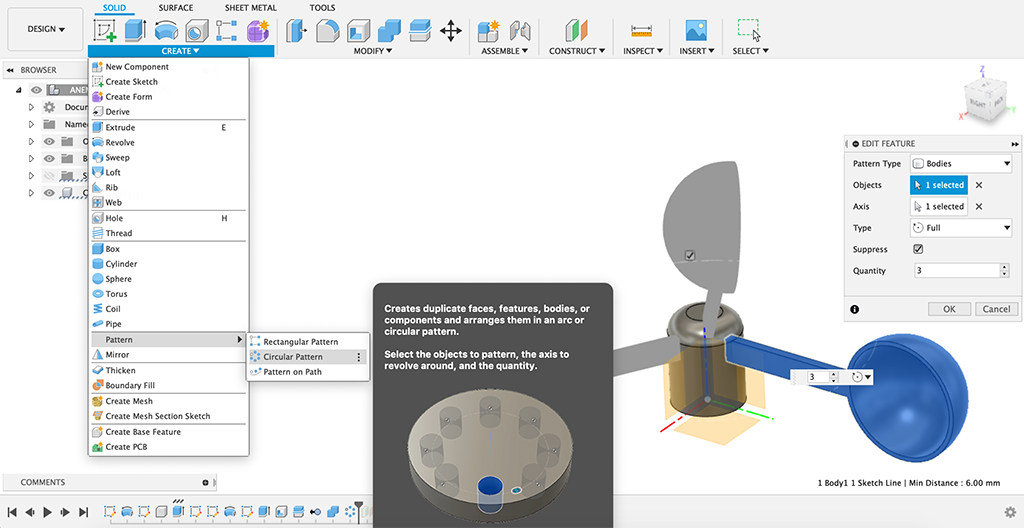Screen dimensions: 1024x528
Task: Toggle the Suppress checkbox
Action: tap(918, 249)
